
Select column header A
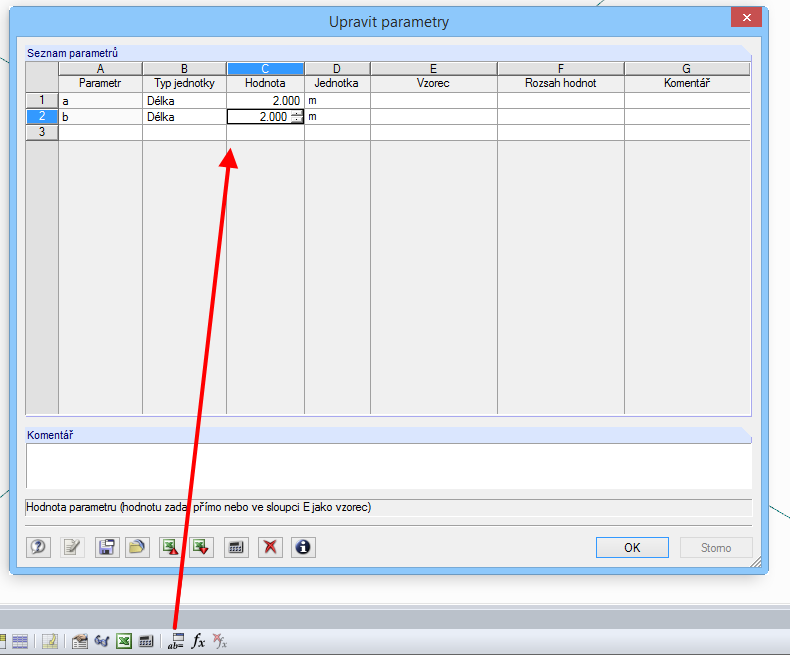click(100, 69)
